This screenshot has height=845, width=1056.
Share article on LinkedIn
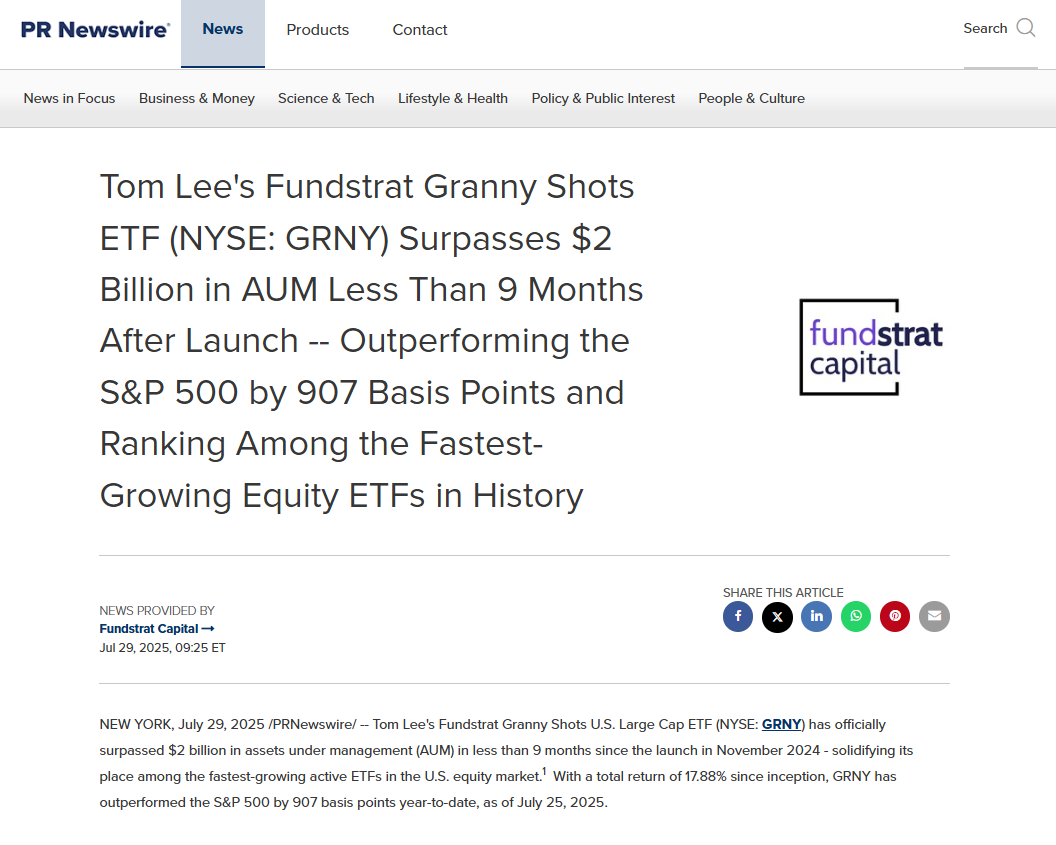coord(816,616)
